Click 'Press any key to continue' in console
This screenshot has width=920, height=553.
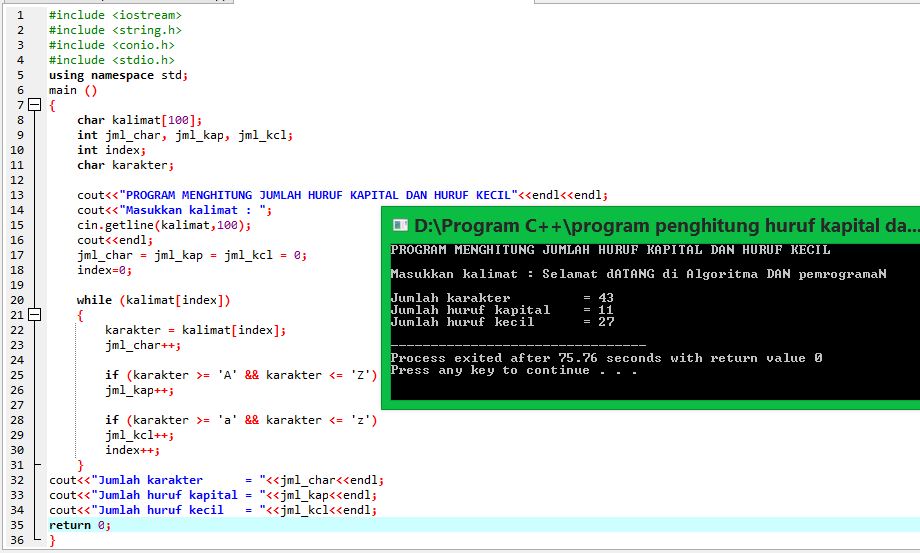[x=490, y=370]
